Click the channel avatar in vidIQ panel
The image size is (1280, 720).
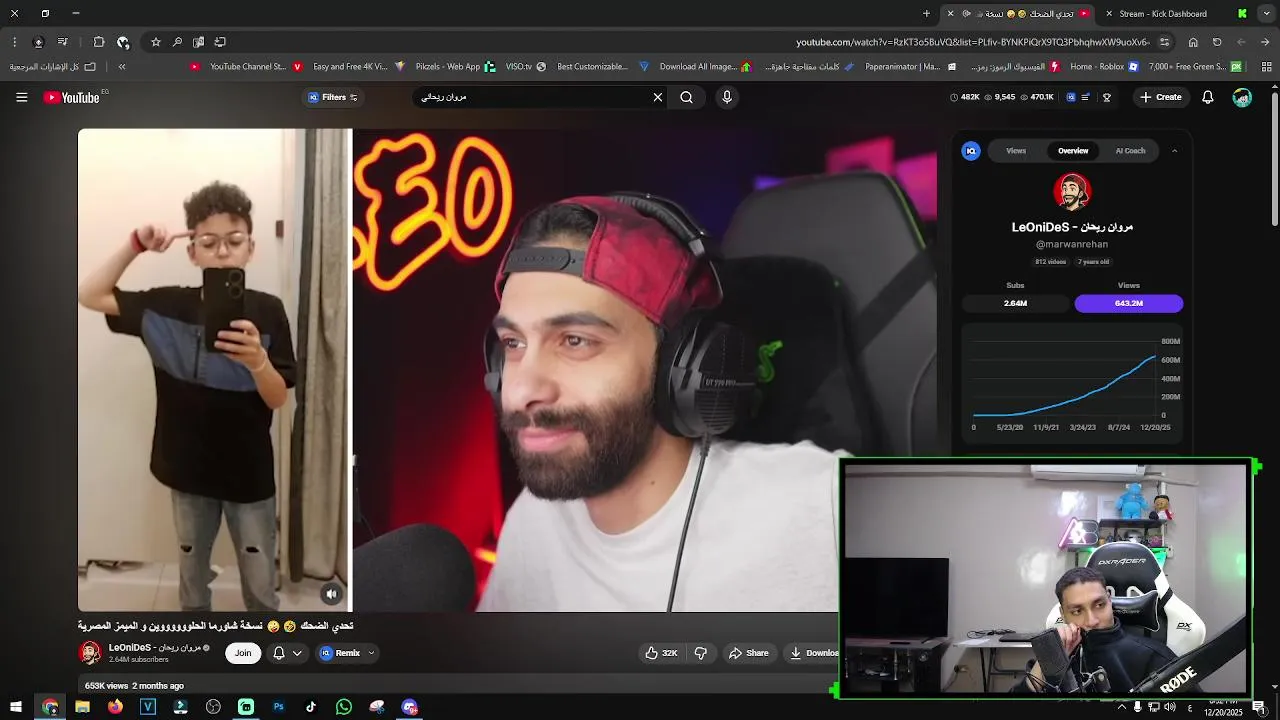click(1072, 192)
